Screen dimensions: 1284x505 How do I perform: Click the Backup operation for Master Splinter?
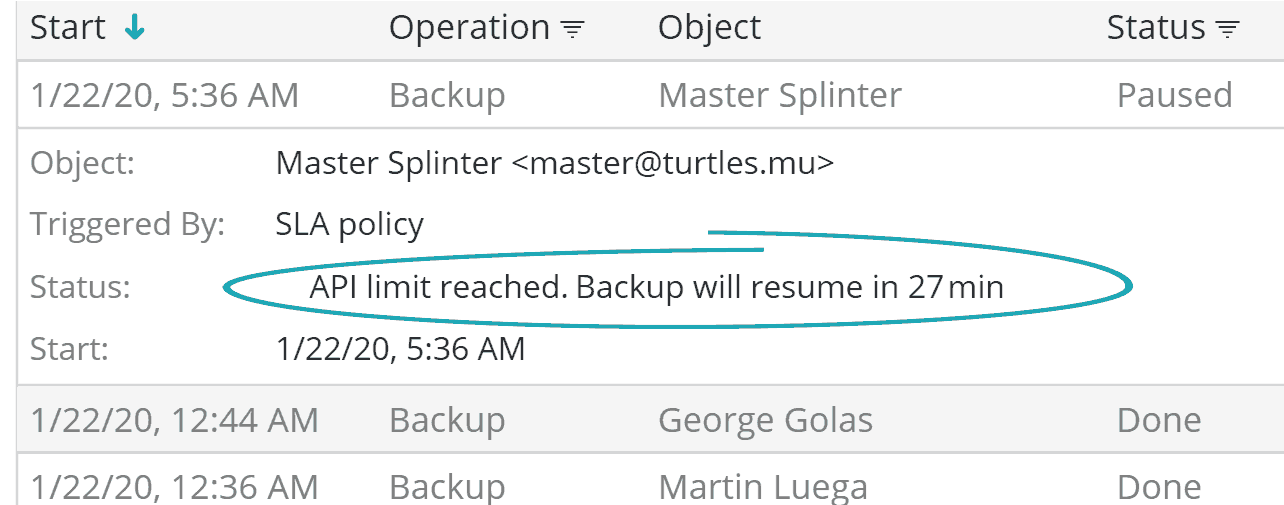447,95
